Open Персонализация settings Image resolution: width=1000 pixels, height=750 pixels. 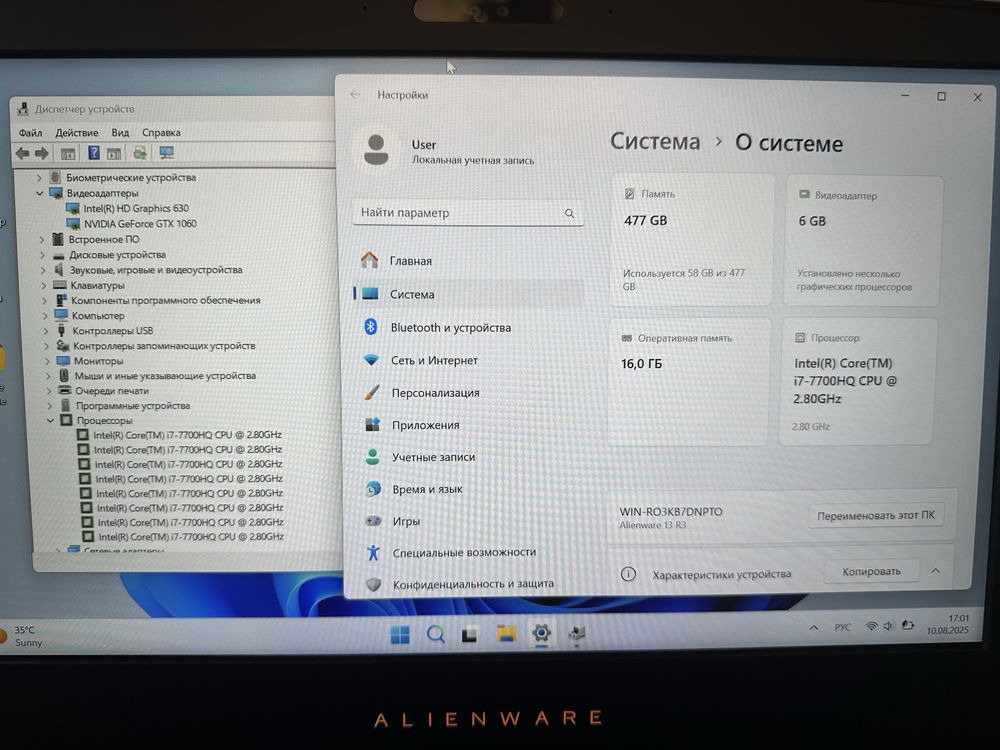click(x=436, y=393)
